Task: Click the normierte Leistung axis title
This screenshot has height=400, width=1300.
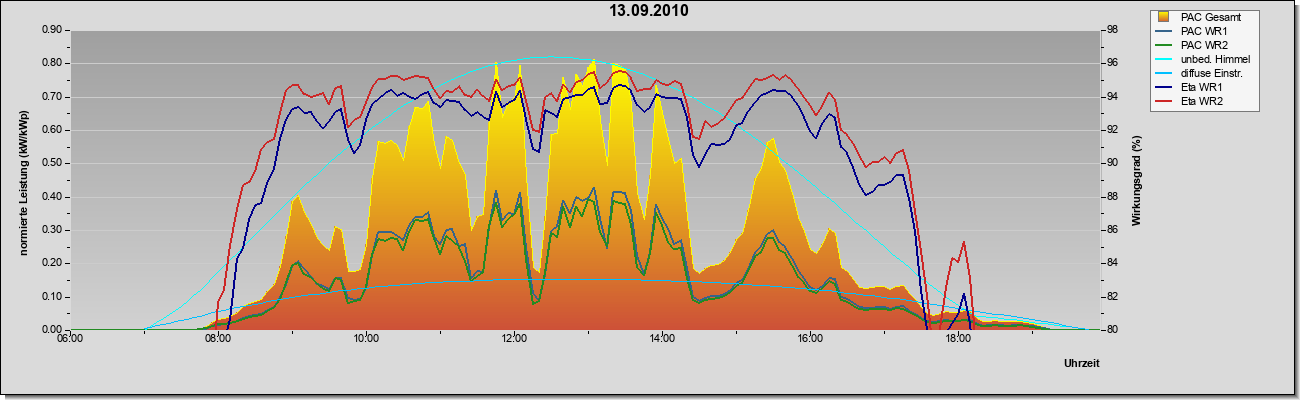Action: pyautogui.click(x=22, y=180)
